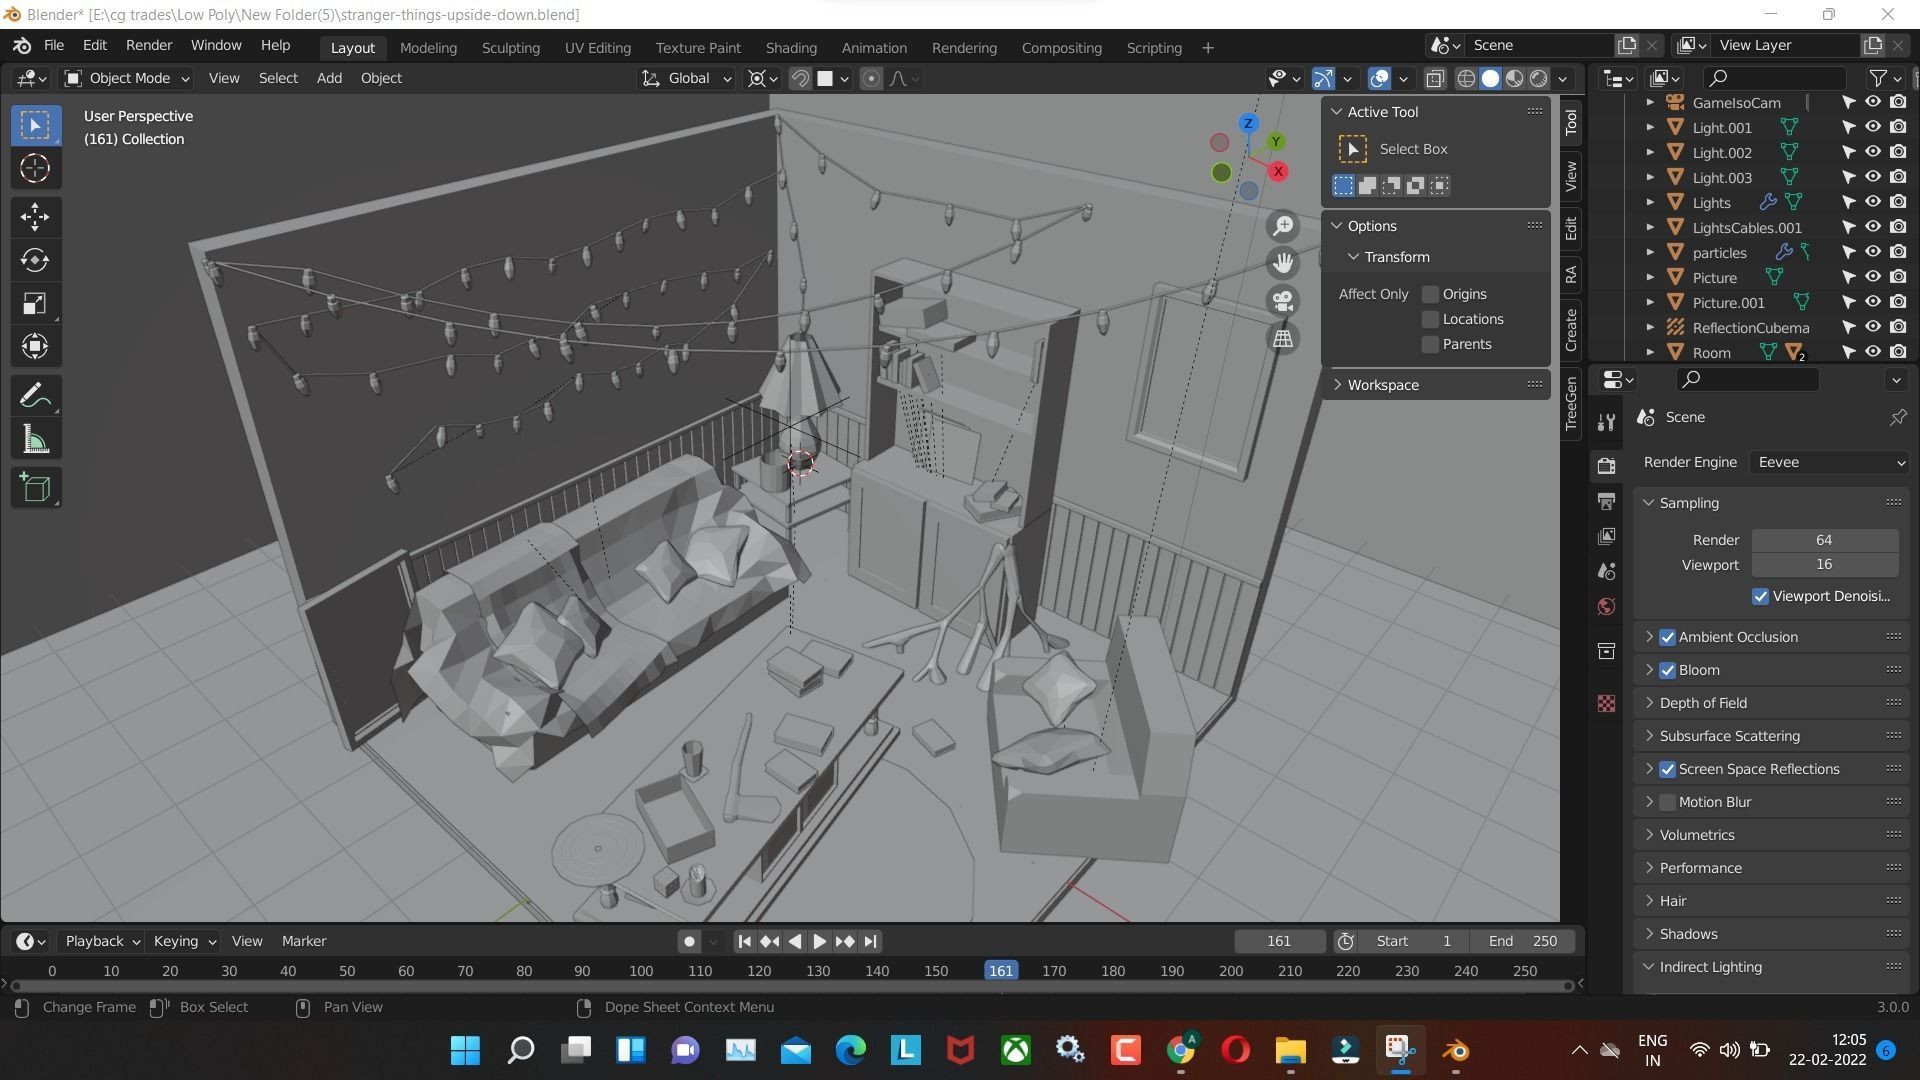1920x1080 pixels.
Task: Switch to Modeling workspace tab
Action: (428, 48)
